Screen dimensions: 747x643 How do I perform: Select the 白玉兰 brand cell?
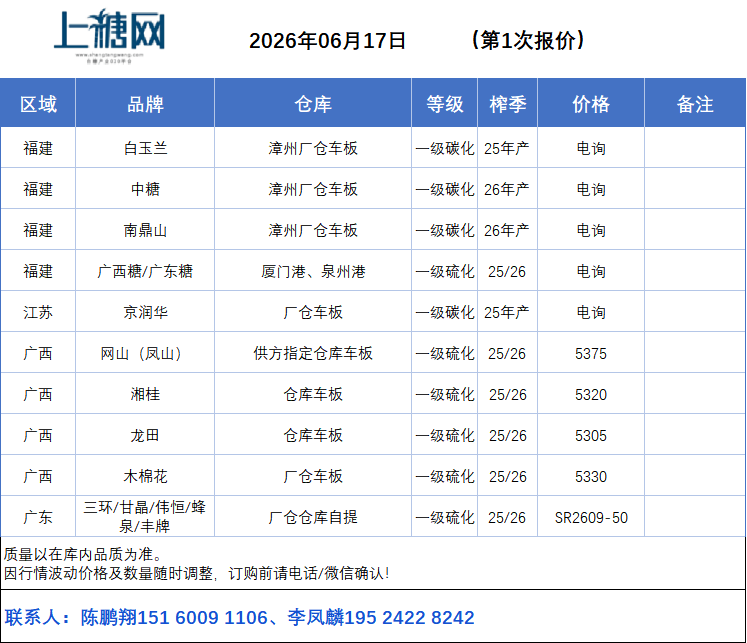pos(145,148)
